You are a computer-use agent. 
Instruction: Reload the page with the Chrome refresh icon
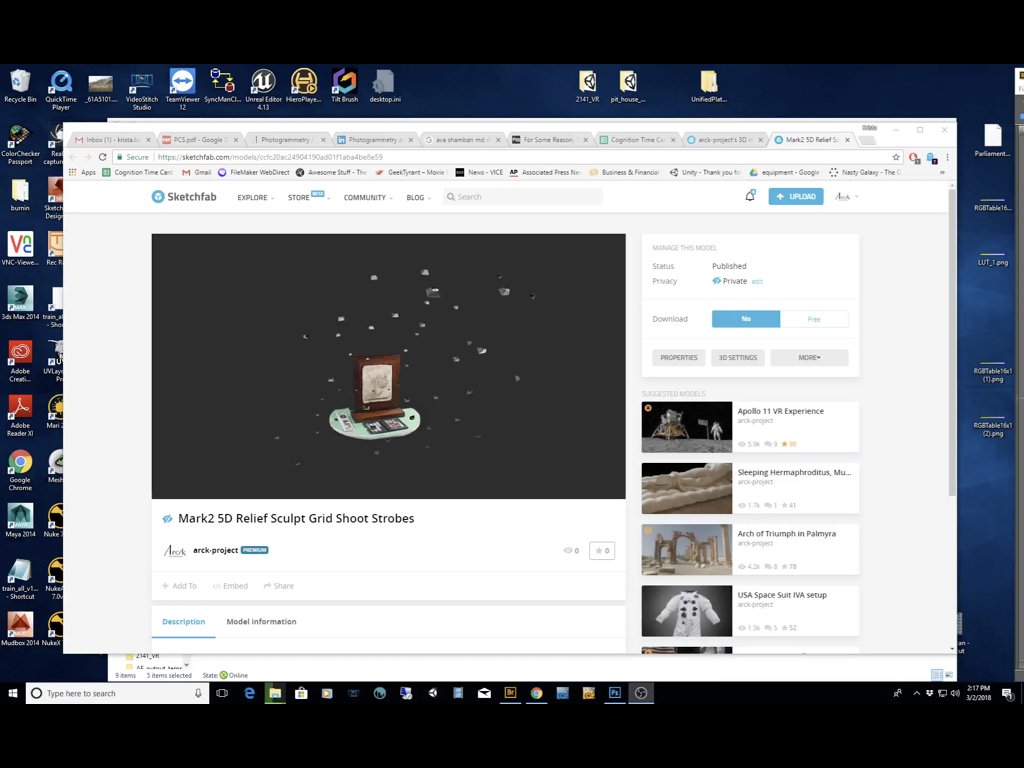click(x=103, y=157)
